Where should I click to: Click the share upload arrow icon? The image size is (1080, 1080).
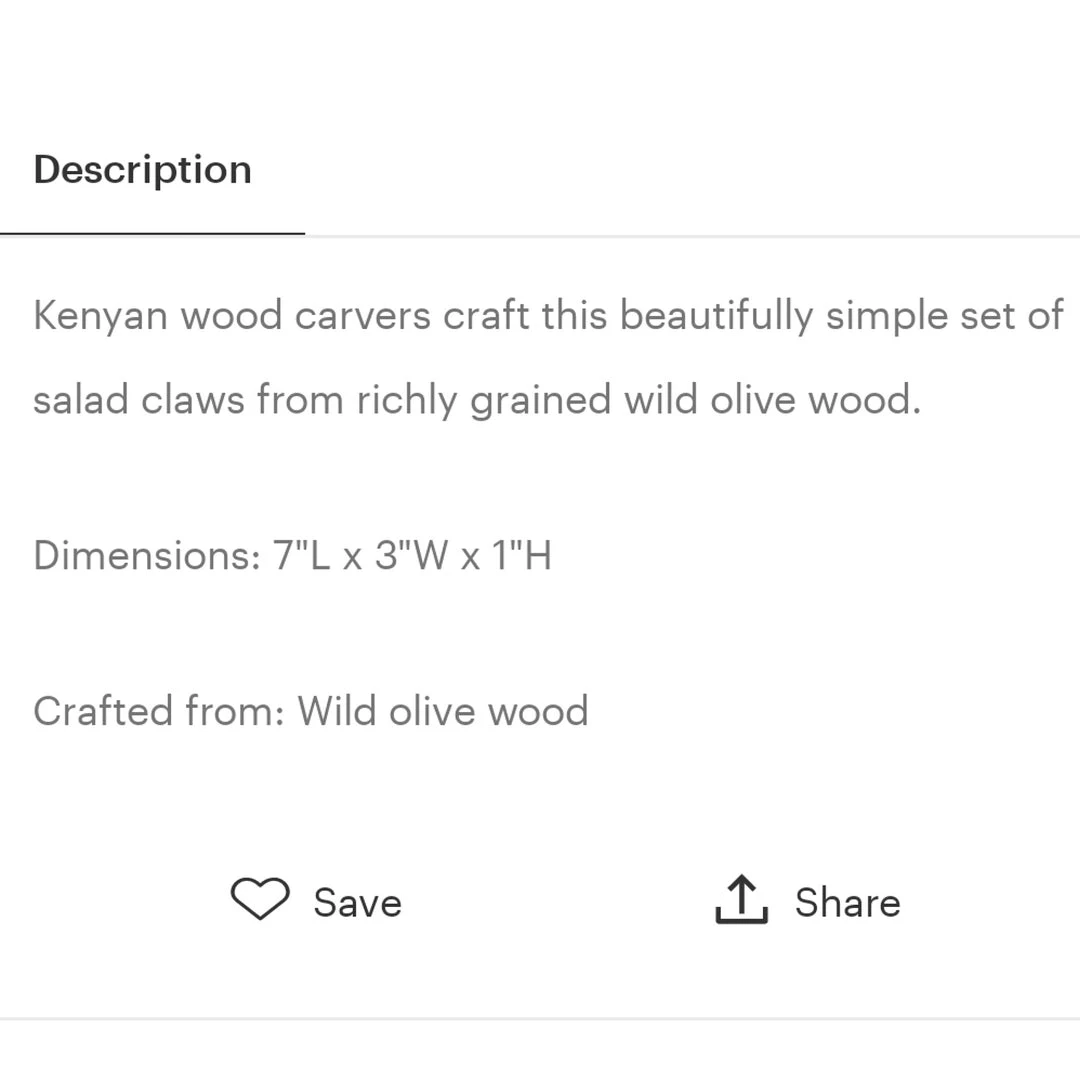[741, 899]
